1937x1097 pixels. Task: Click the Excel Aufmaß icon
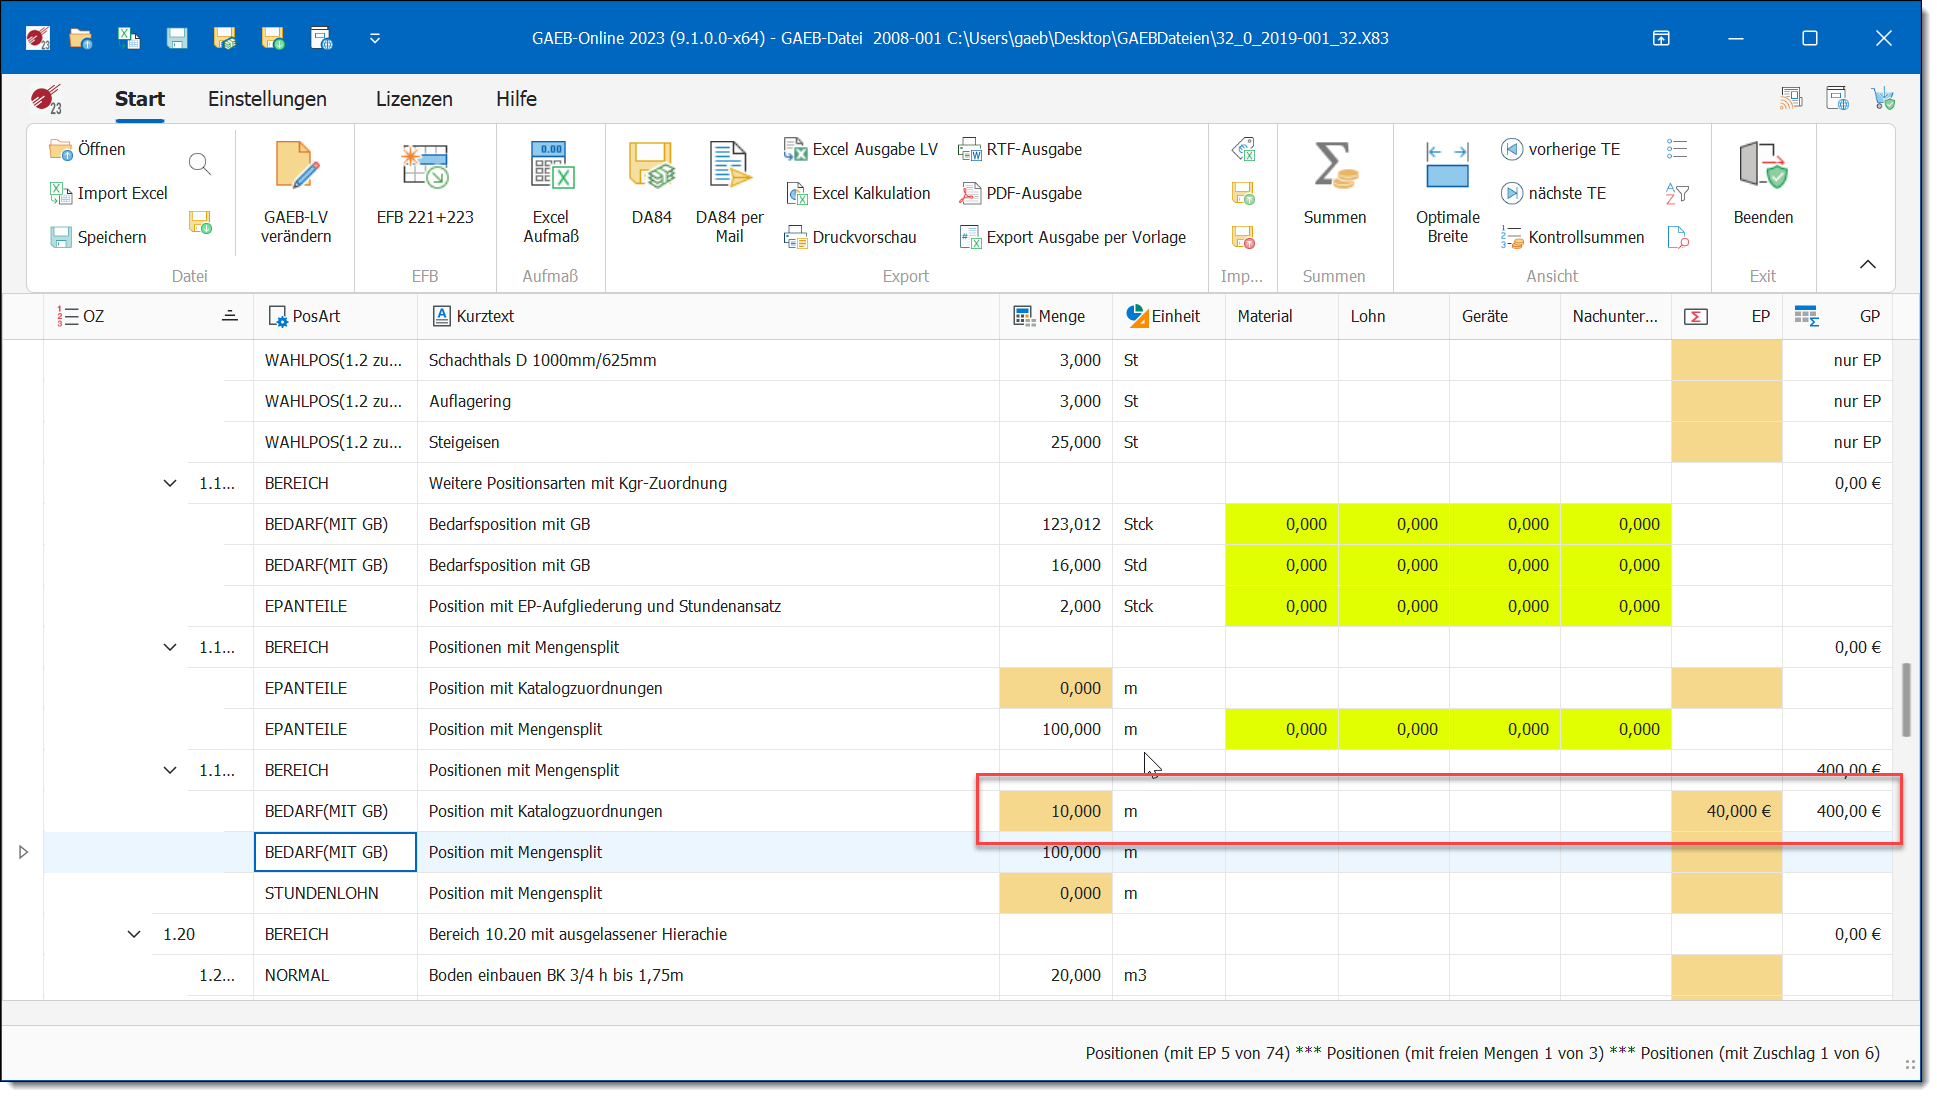click(x=551, y=167)
